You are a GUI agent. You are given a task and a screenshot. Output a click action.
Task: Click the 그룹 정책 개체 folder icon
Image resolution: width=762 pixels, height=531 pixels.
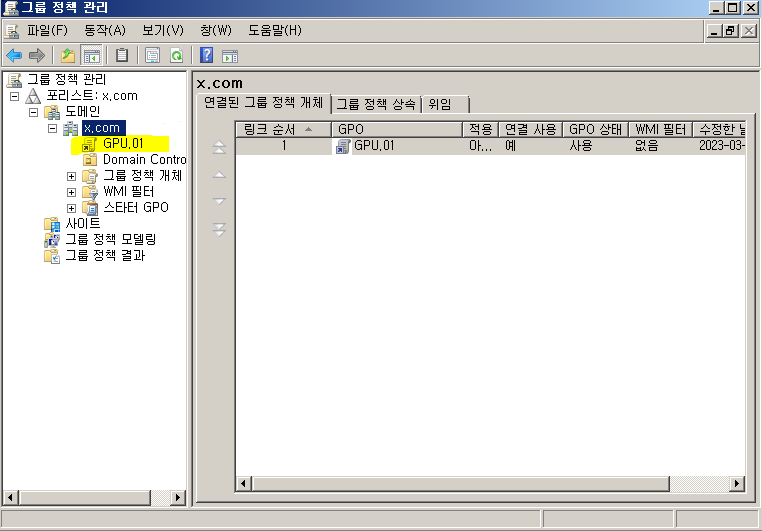click(x=90, y=176)
